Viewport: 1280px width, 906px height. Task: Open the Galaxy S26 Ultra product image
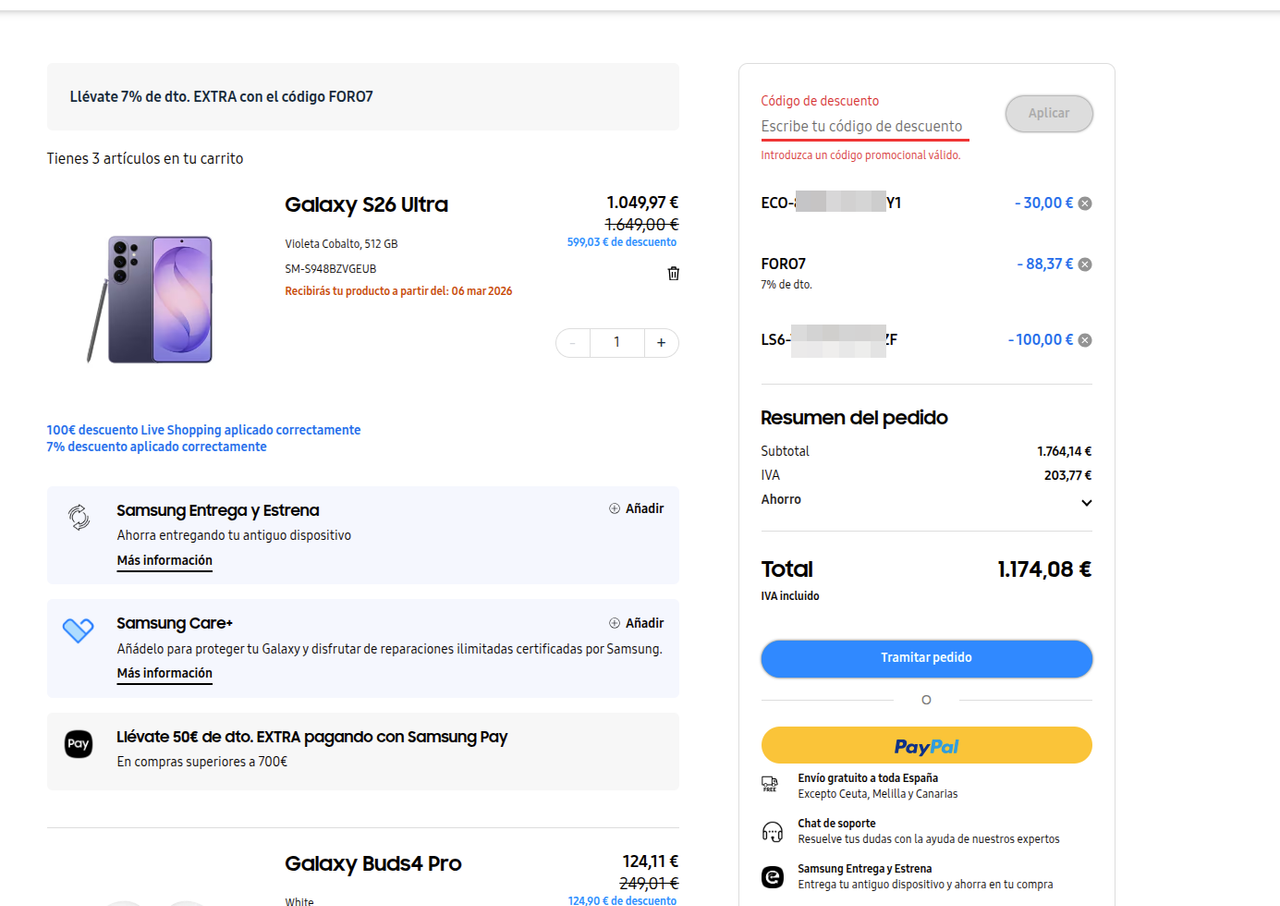(x=151, y=299)
